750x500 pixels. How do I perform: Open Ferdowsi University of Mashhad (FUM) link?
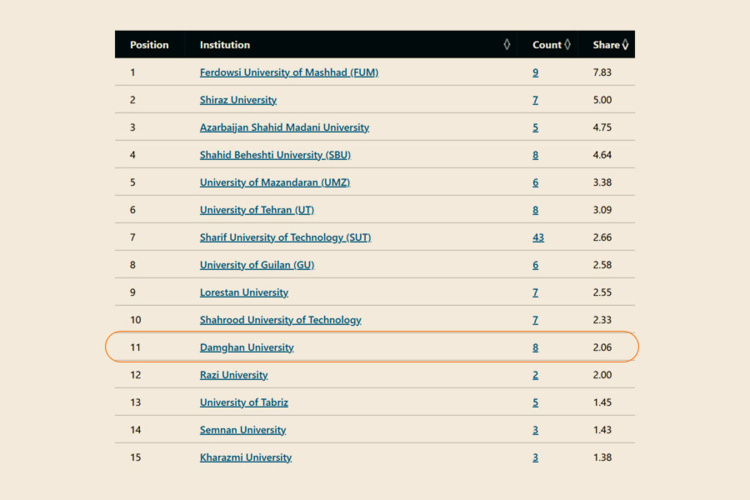pyautogui.click(x=289, y=72)
